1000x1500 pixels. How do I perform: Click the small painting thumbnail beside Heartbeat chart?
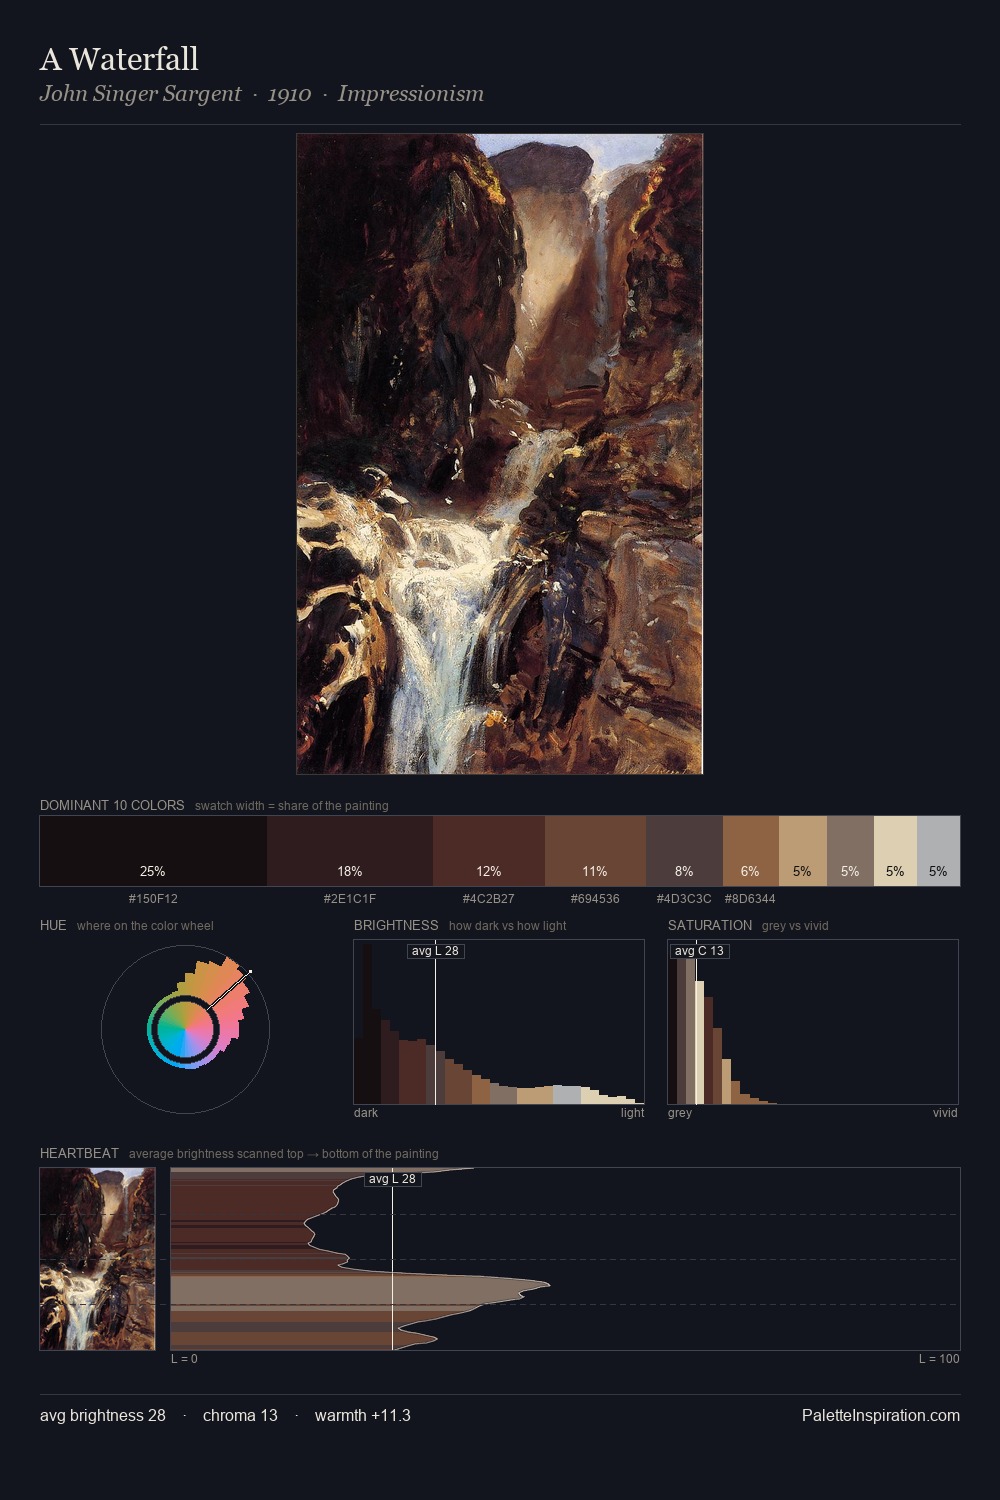[x=97, y=1259]
